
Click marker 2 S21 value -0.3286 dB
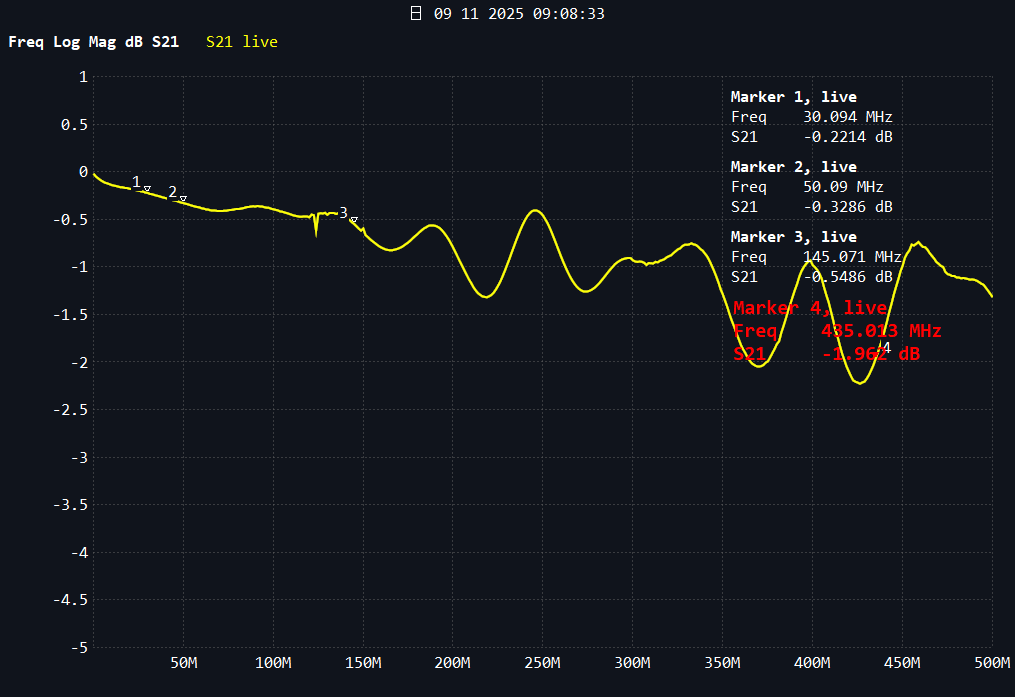pos(848,207)
